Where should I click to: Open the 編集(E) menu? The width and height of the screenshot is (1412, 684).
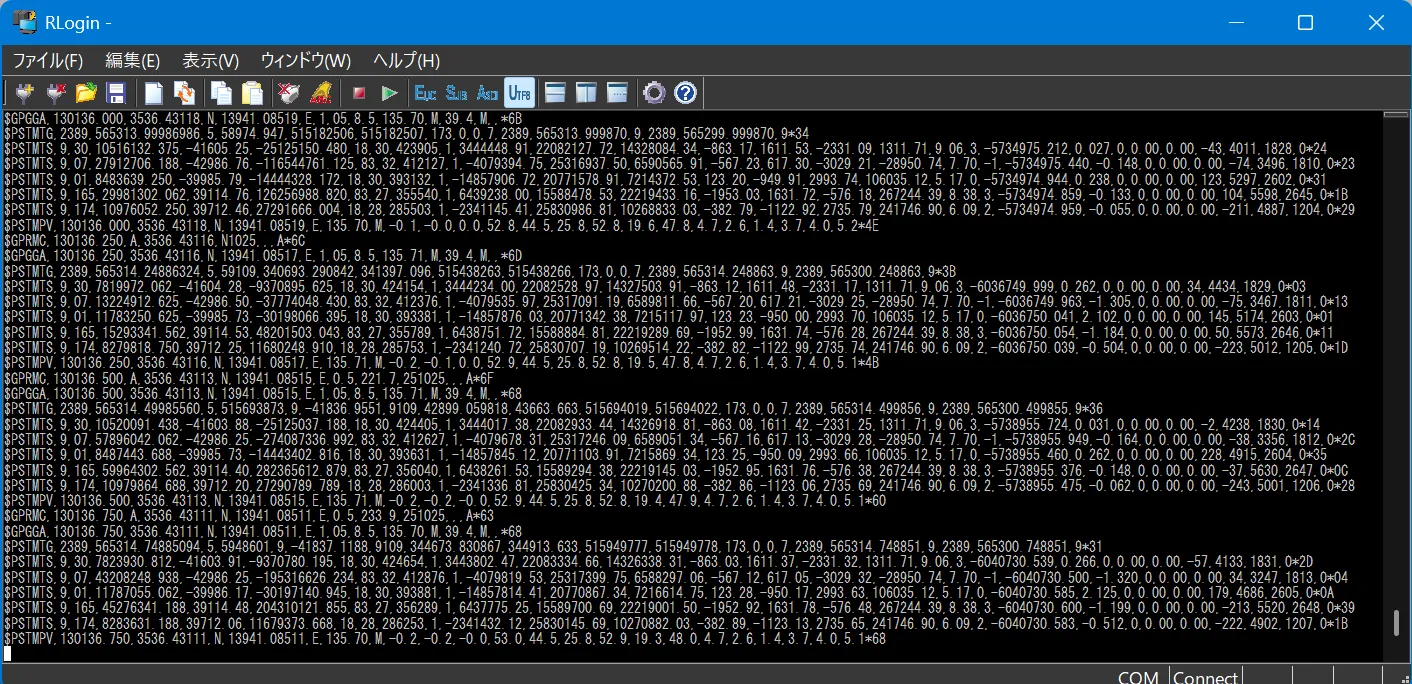pyautogui.click(x=133, y=60)
